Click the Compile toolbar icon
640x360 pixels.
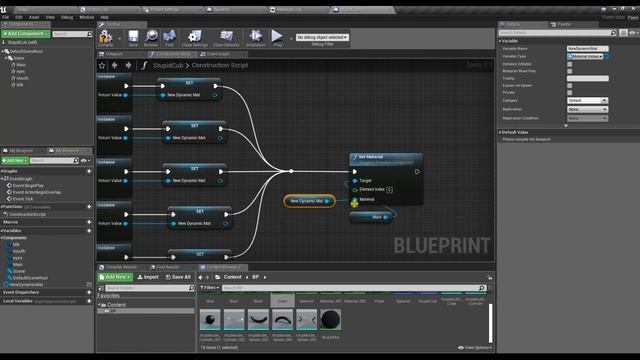[105, 37]
